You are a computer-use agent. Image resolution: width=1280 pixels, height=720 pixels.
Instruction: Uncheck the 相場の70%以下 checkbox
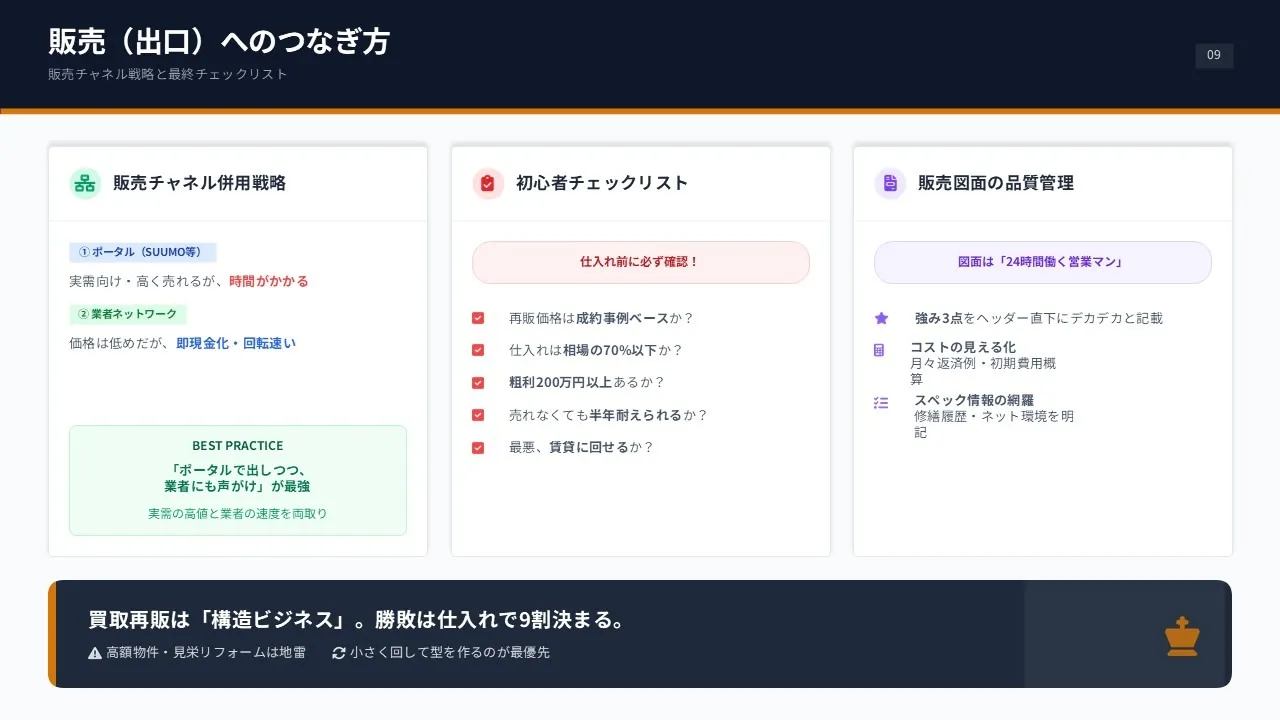pyautogui.click(x=478, y=350)
